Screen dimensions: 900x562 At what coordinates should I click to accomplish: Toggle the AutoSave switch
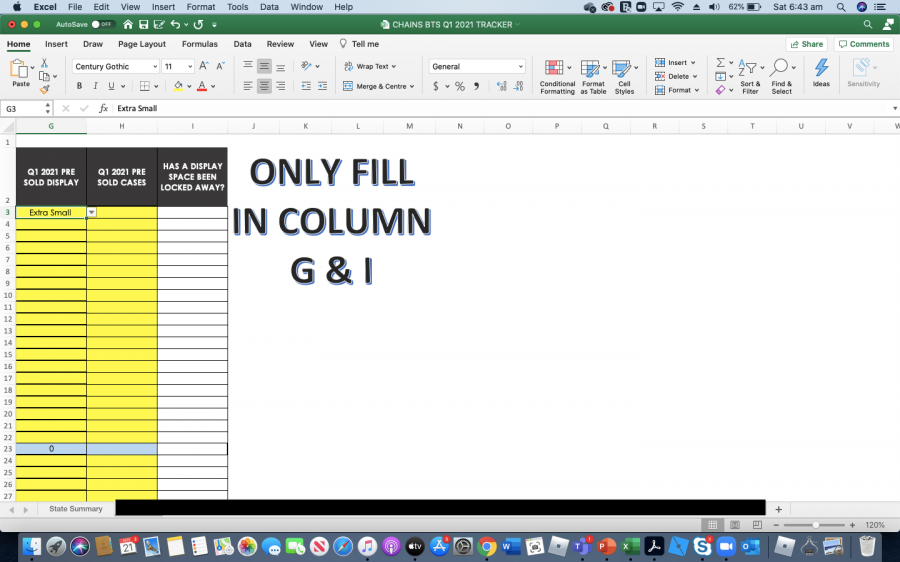pyautogui.click(x=103, y=24)
